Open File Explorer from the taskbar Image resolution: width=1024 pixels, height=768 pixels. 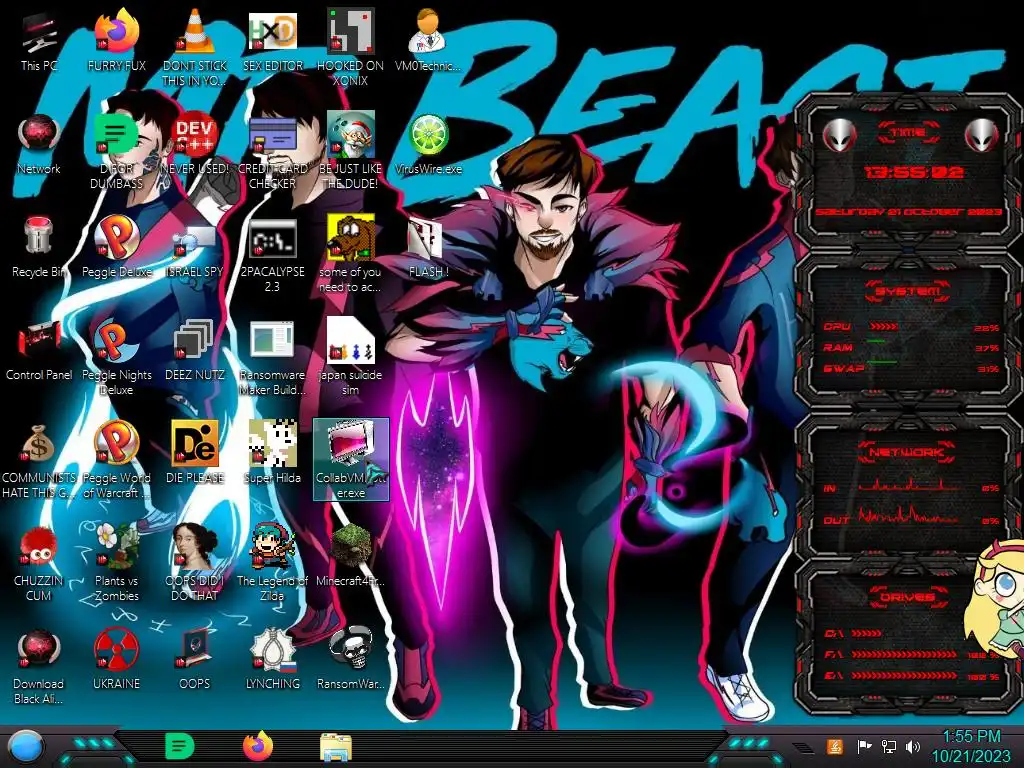point(336,747)
